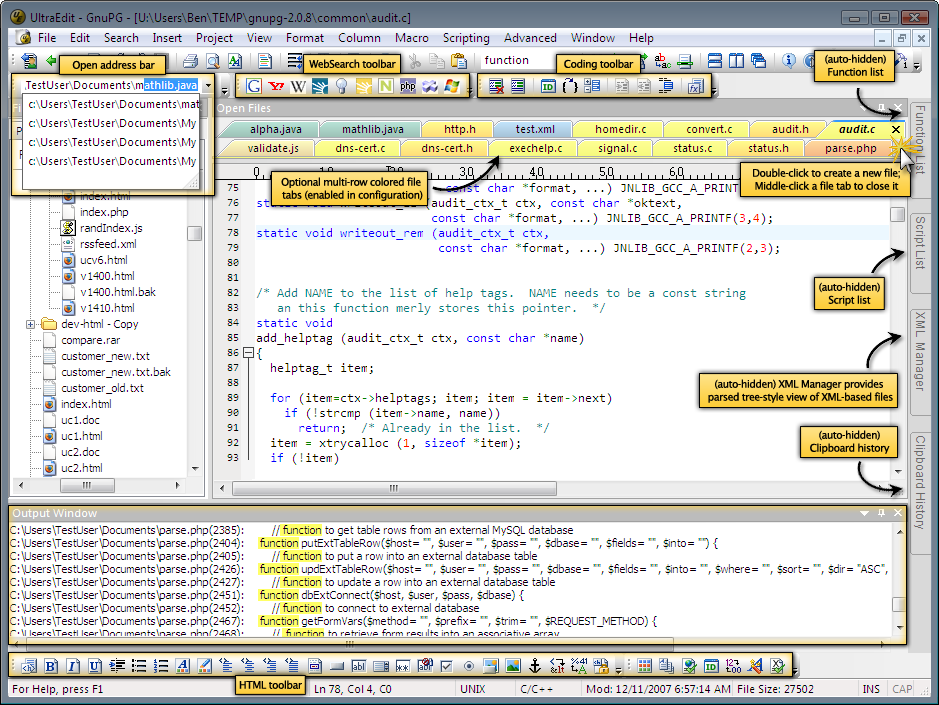Insert image from HTML toolbar
Image resolution: width=939 pixels, height=705 pixels.
pos(513,666)
